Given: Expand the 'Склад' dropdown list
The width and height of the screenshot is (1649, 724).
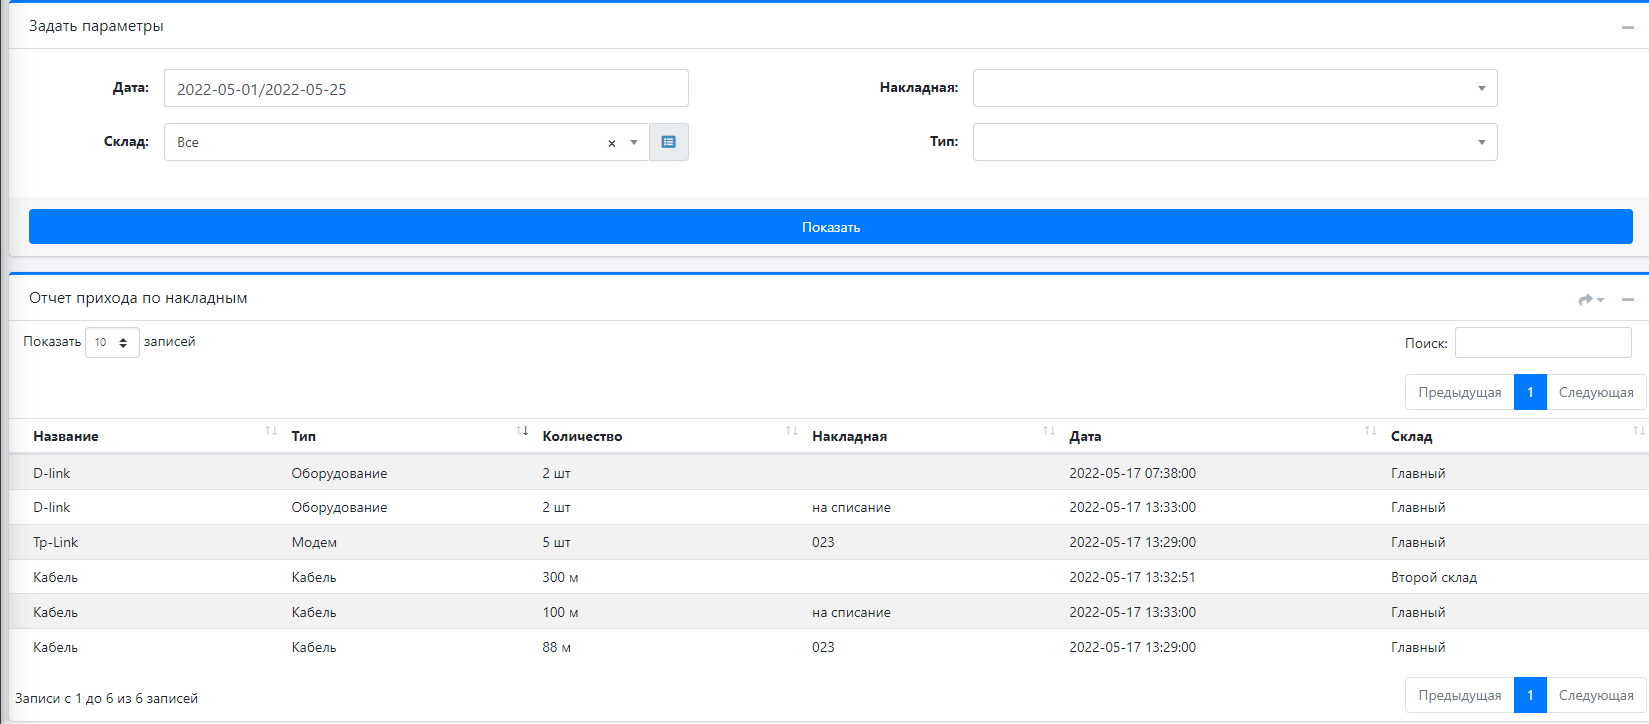Looking at the screenshot, I should tap(634, 142).
